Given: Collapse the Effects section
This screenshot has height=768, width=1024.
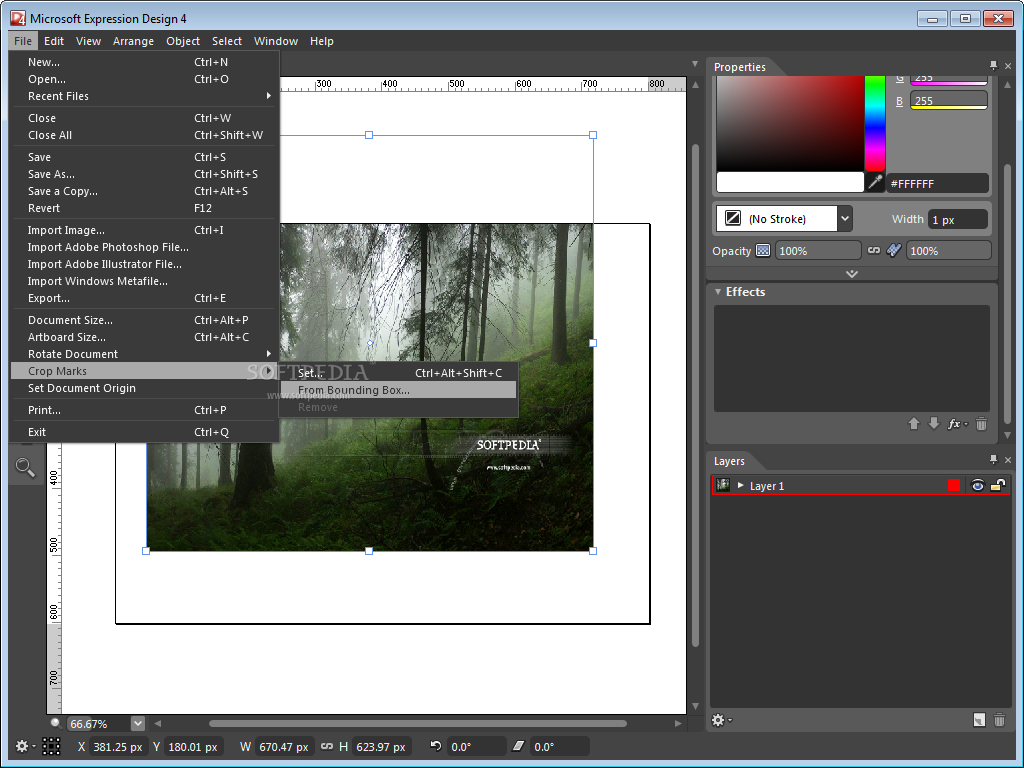Looking at the screenshot, I should pyautogui.click(x=718, y=292).
